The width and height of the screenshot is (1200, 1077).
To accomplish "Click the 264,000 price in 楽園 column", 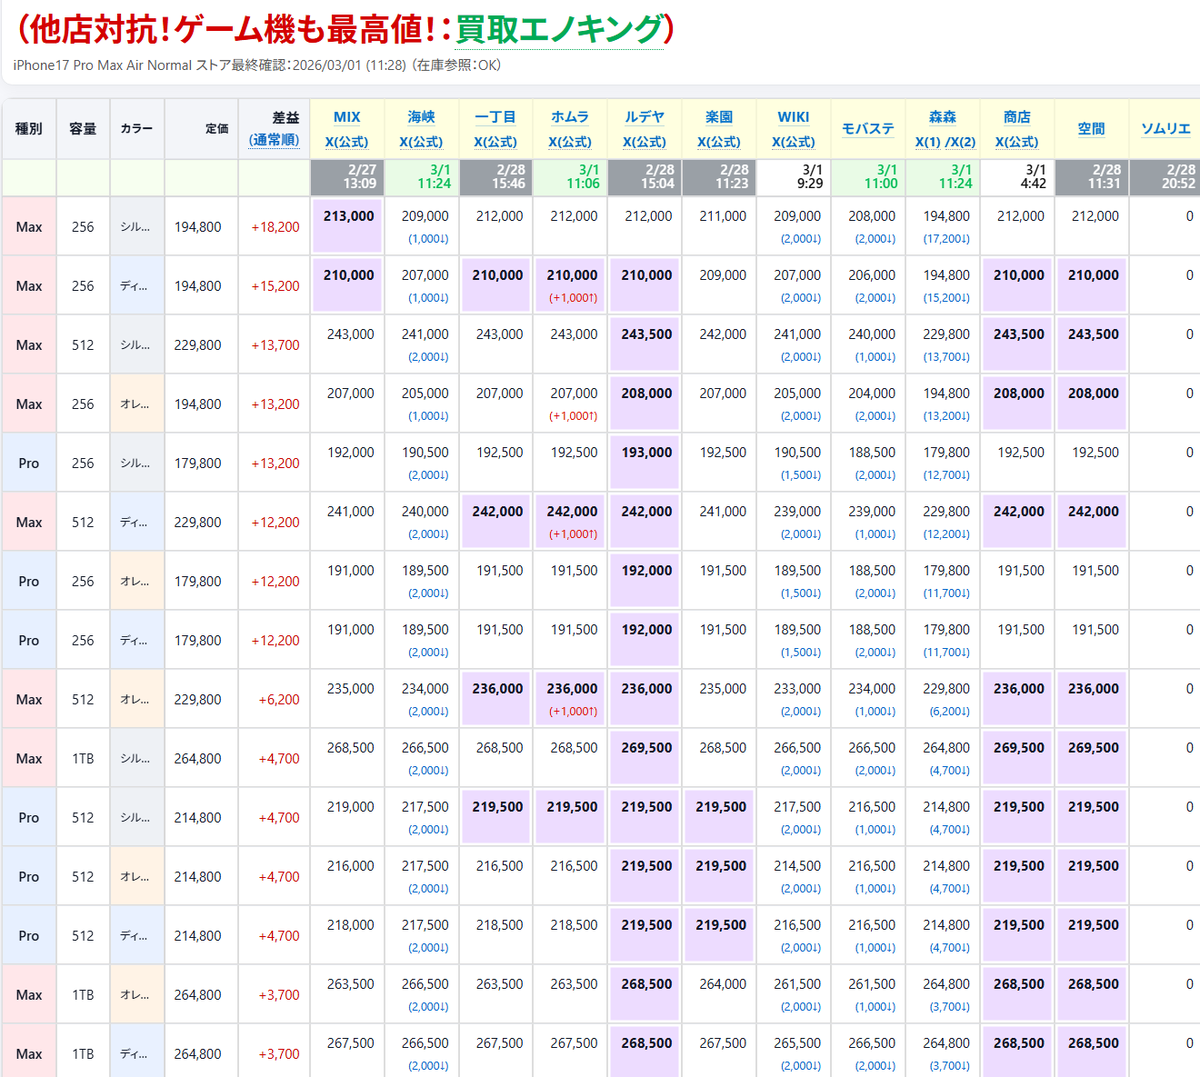I will (x=723, y=984).
